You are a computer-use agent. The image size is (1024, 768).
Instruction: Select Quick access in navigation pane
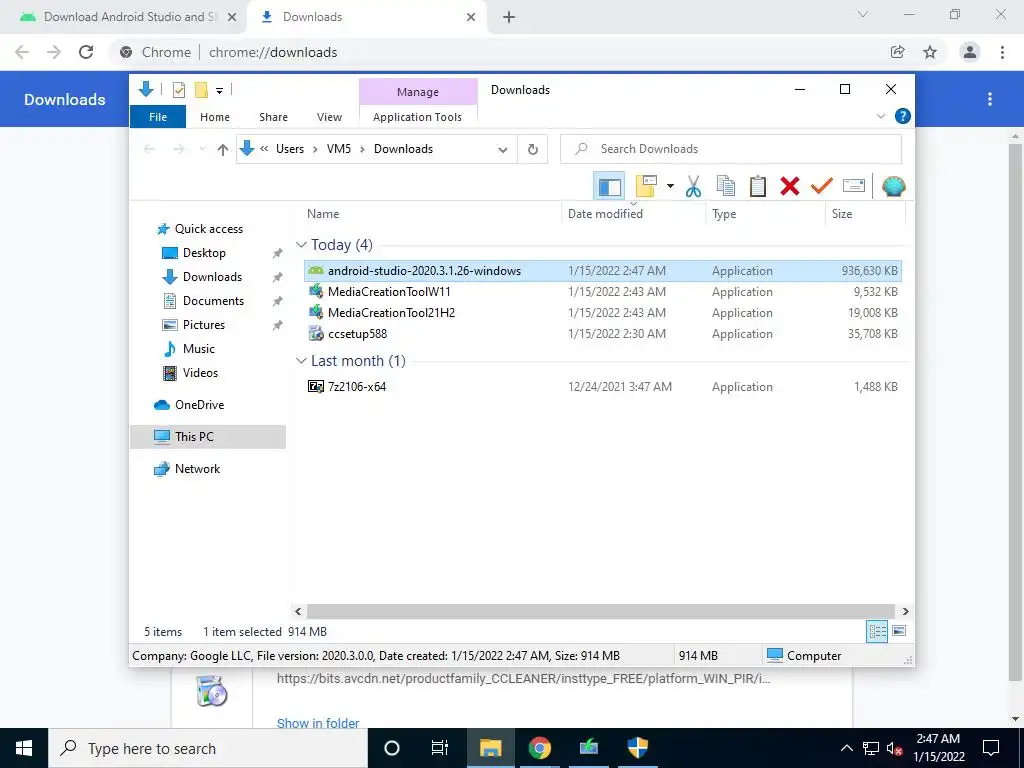[x=208, y=229]
